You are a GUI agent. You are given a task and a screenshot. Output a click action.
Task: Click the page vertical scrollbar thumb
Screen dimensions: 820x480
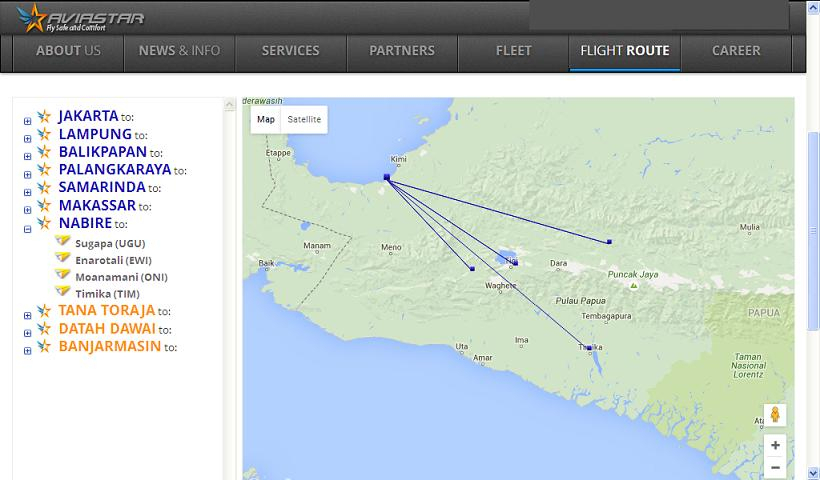pos(813,231)
